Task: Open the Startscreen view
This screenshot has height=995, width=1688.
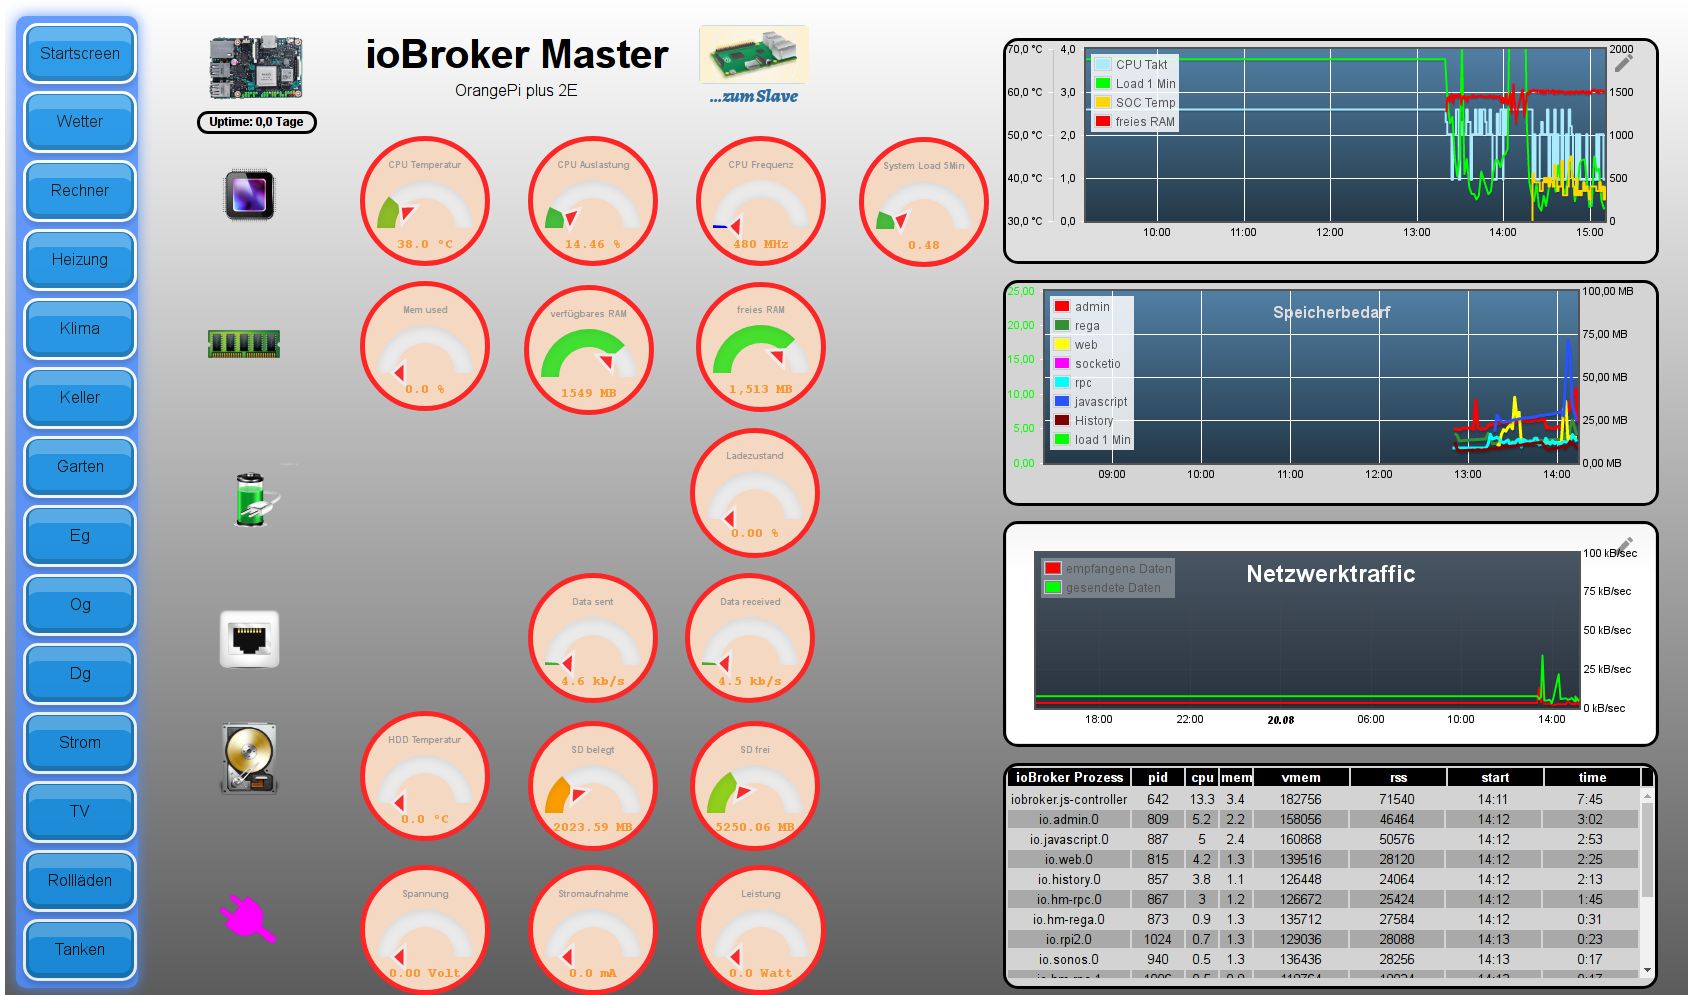Action: coord(80,54)
